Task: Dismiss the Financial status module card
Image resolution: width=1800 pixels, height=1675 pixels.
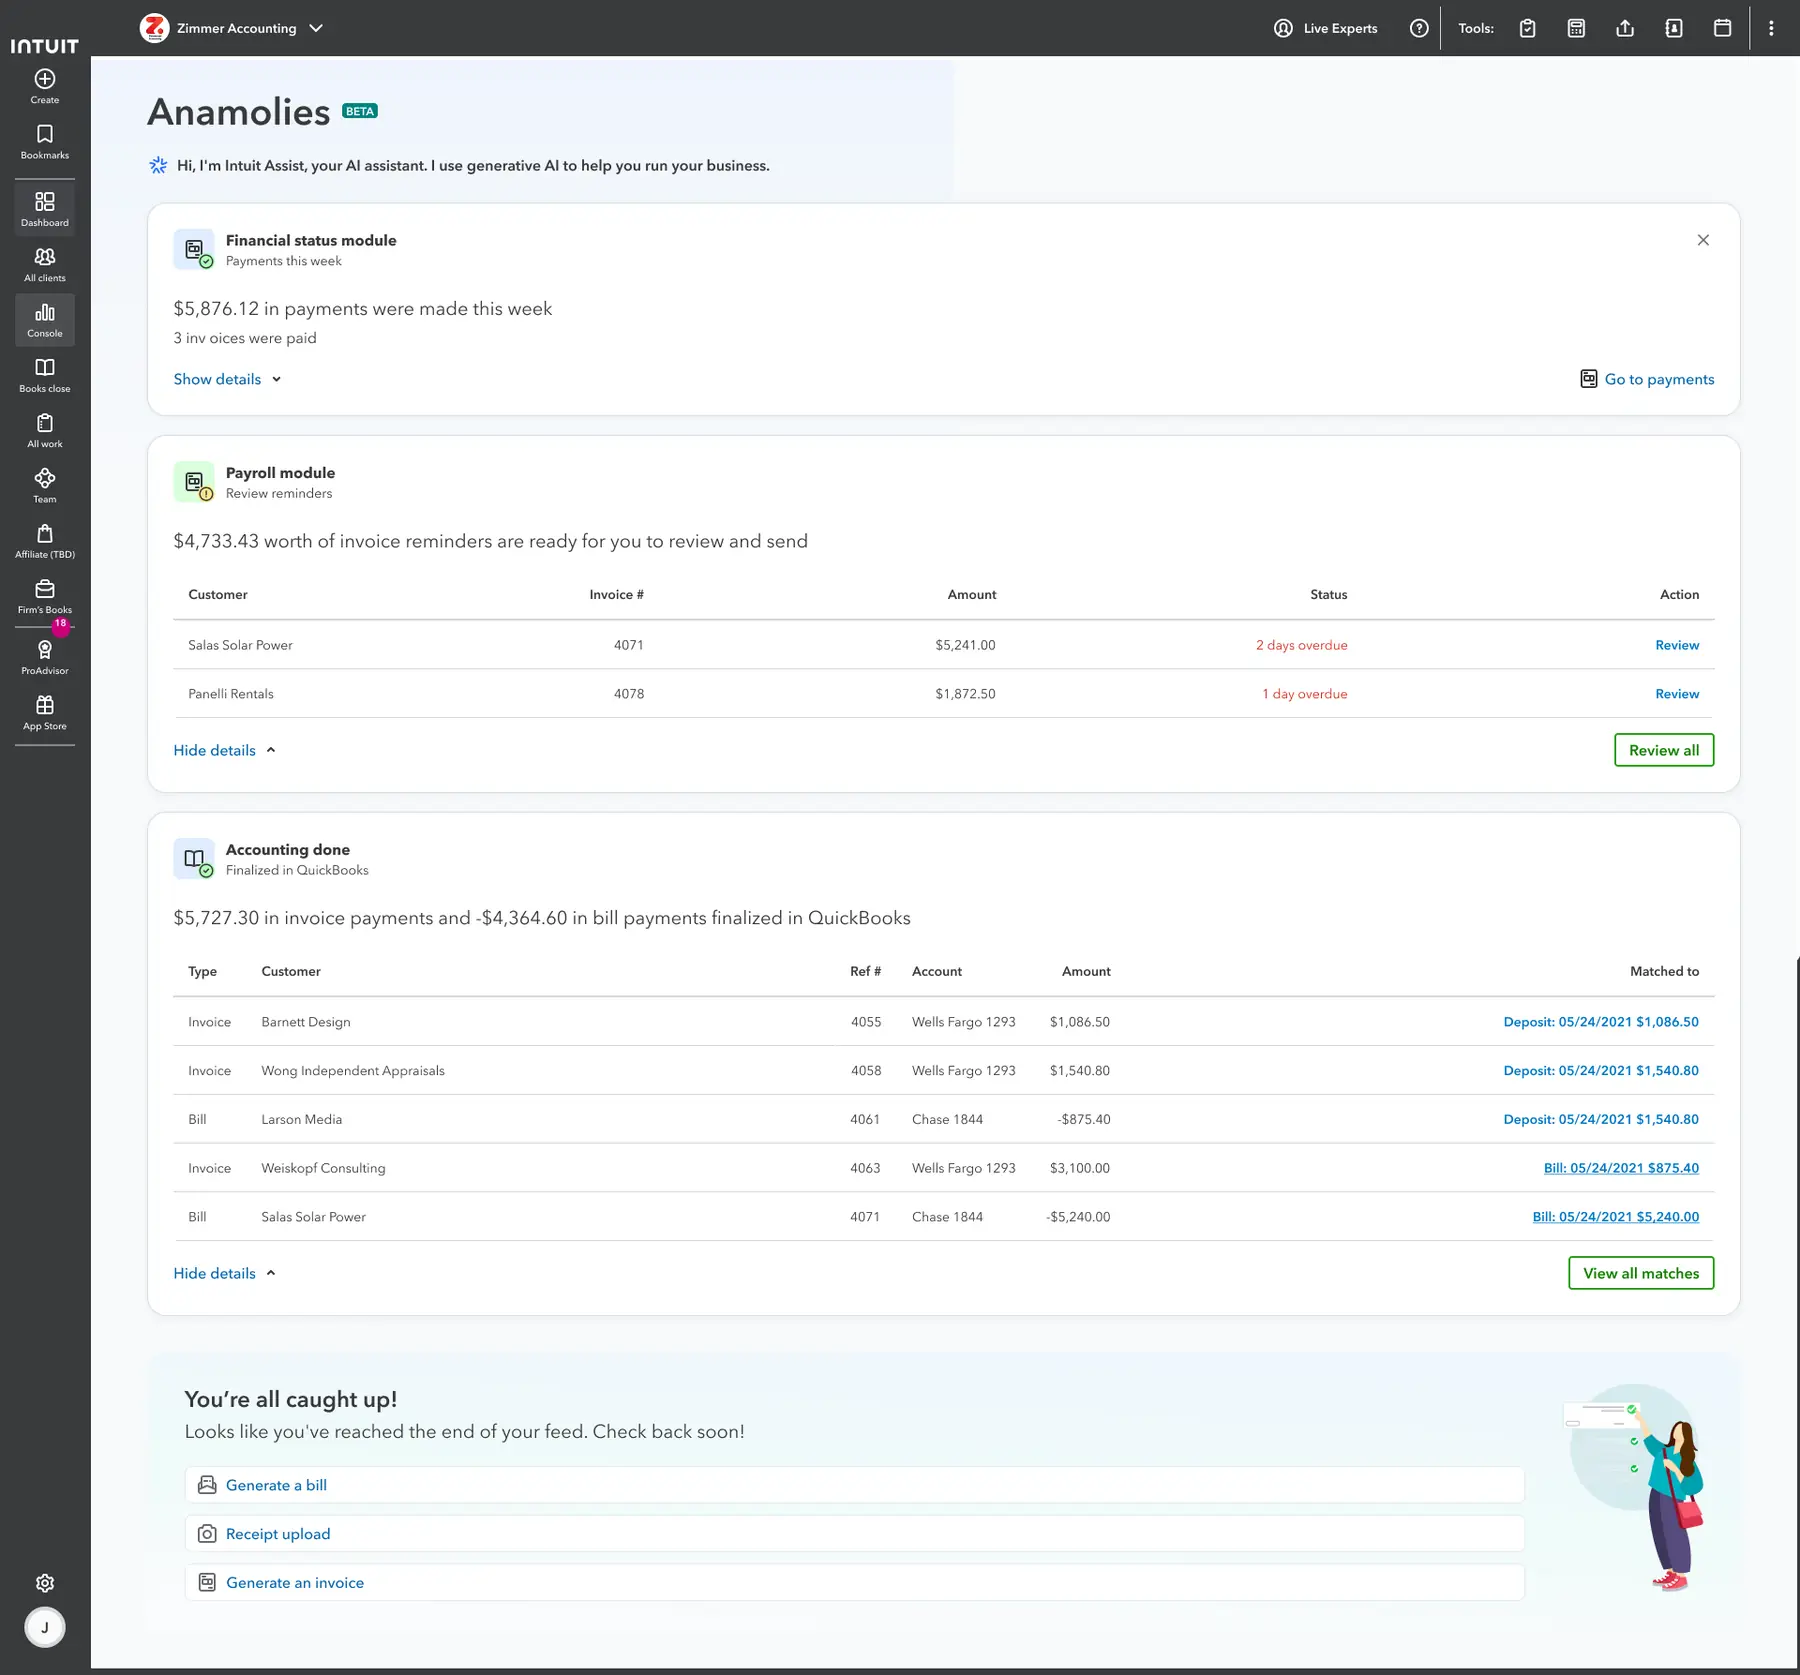Action: [1703, 240]
